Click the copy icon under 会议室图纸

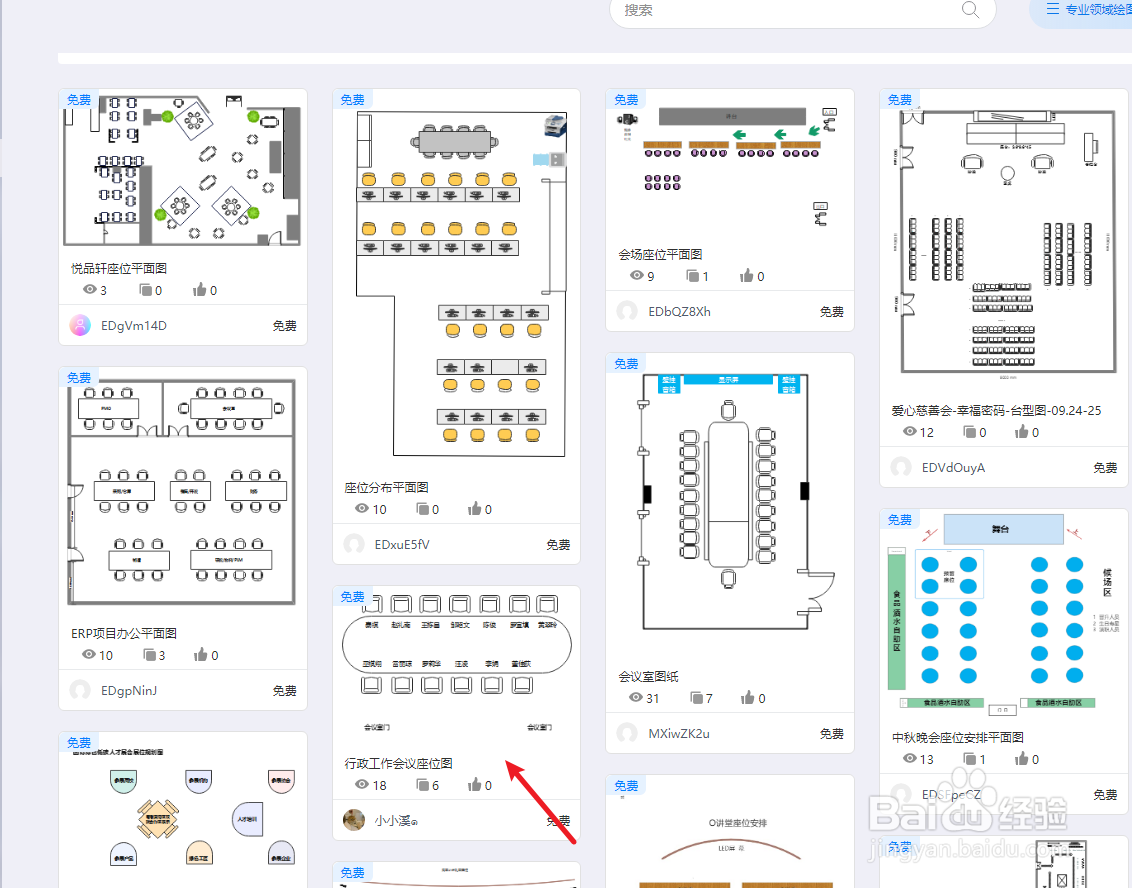697,698
